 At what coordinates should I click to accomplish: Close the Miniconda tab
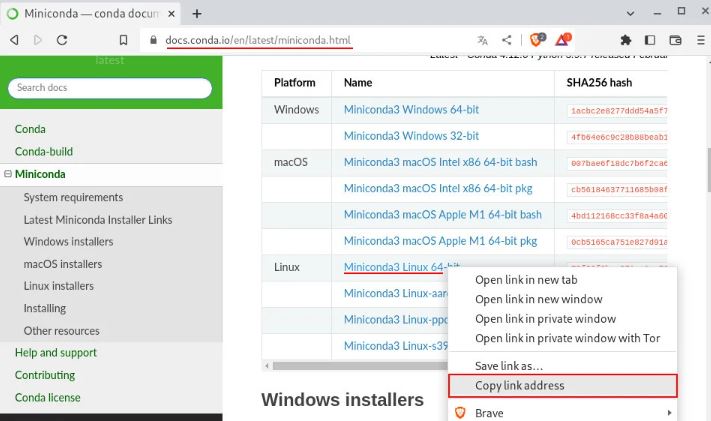click(171, 14)
